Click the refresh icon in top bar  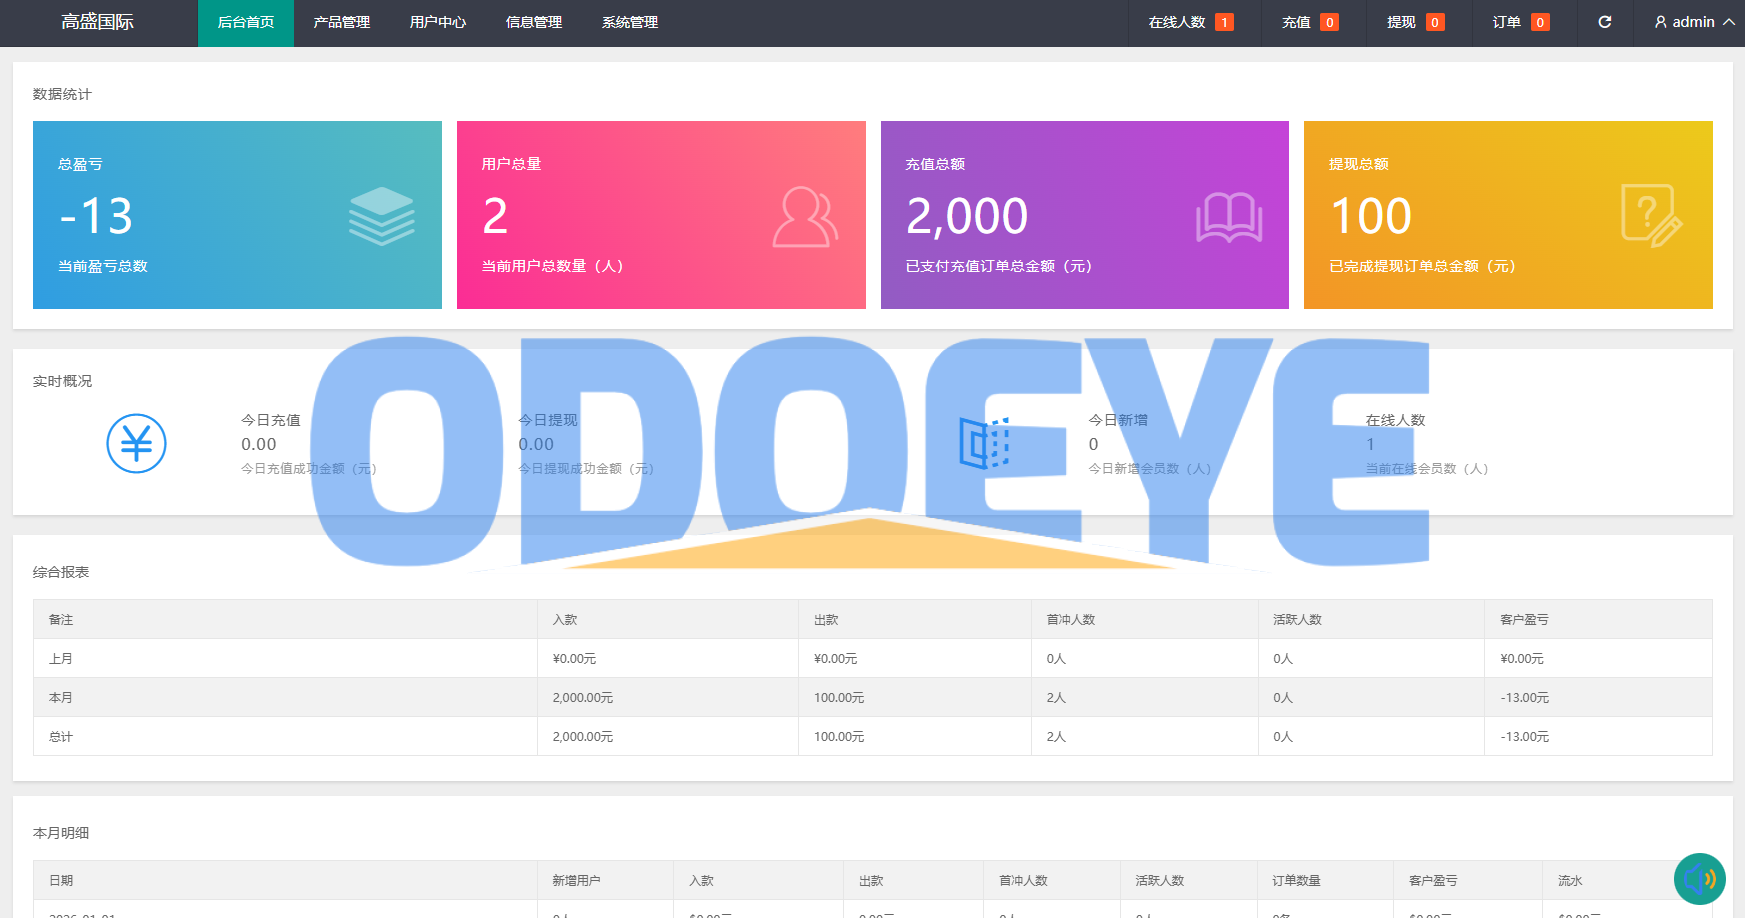(1604, 22)
